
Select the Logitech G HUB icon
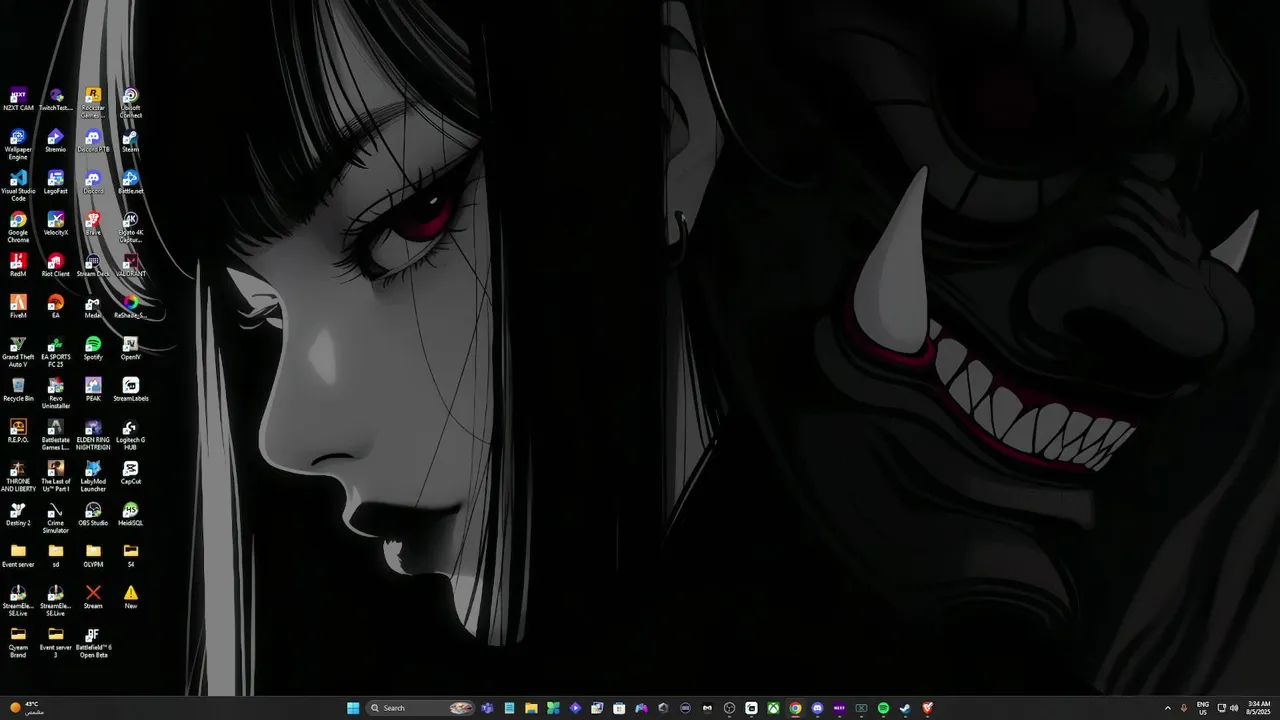pyautogui.click(x=130, y=435)
